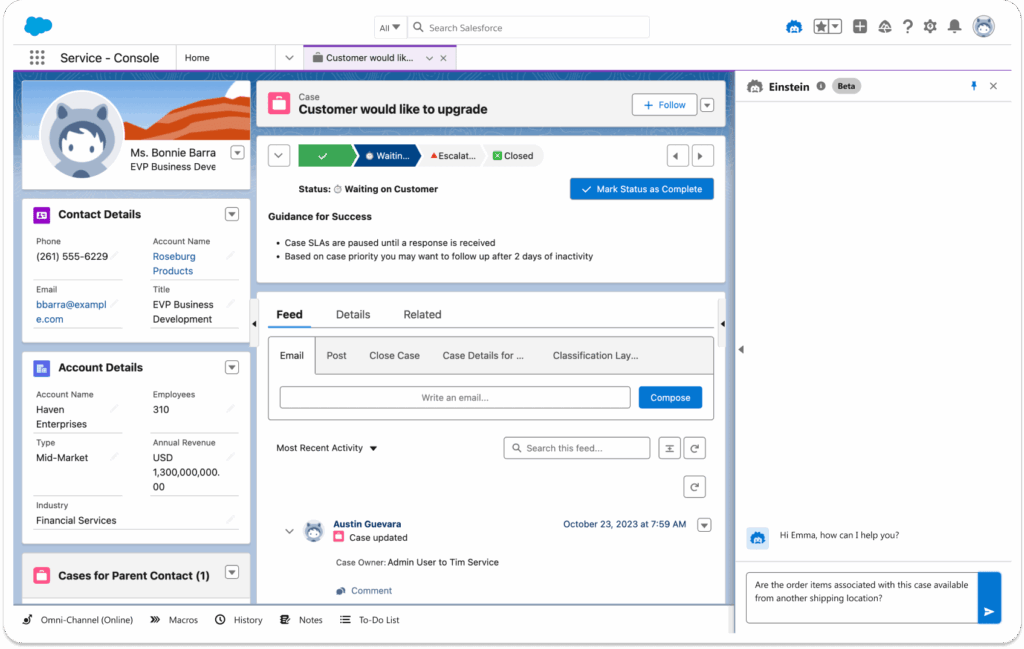The image size is (1024, 649).
Task: Toggle the case path details chevron
Action: [x=280, y=156]
